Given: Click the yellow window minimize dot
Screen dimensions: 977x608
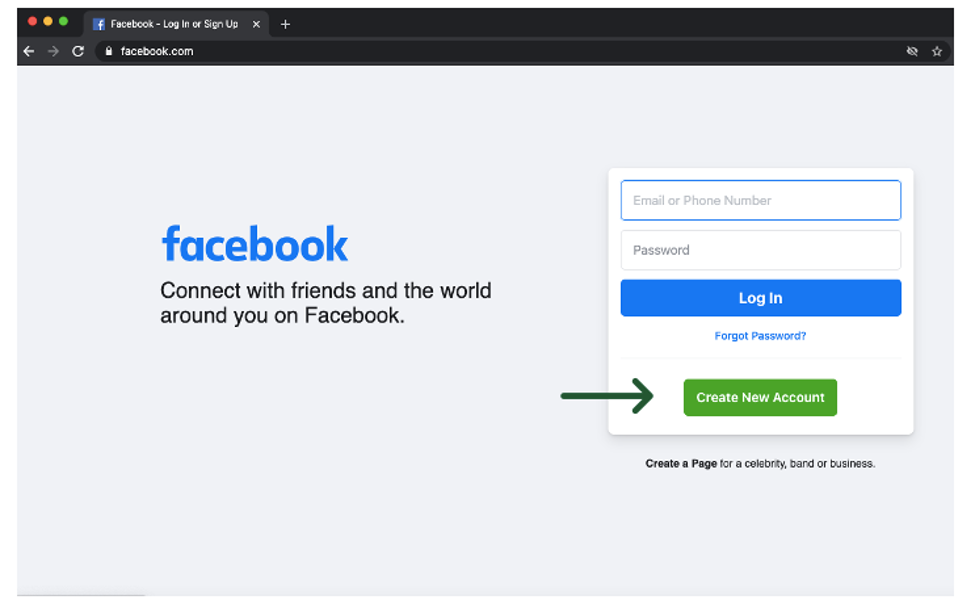Looking at the screenshot, I should tap(48, 21).
